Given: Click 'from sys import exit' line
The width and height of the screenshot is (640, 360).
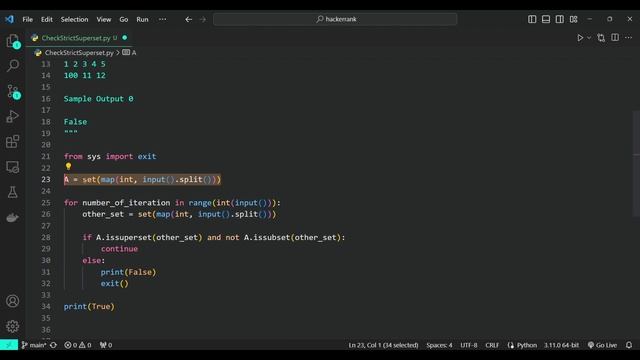Looking at the screenshot, I should 110,156.
